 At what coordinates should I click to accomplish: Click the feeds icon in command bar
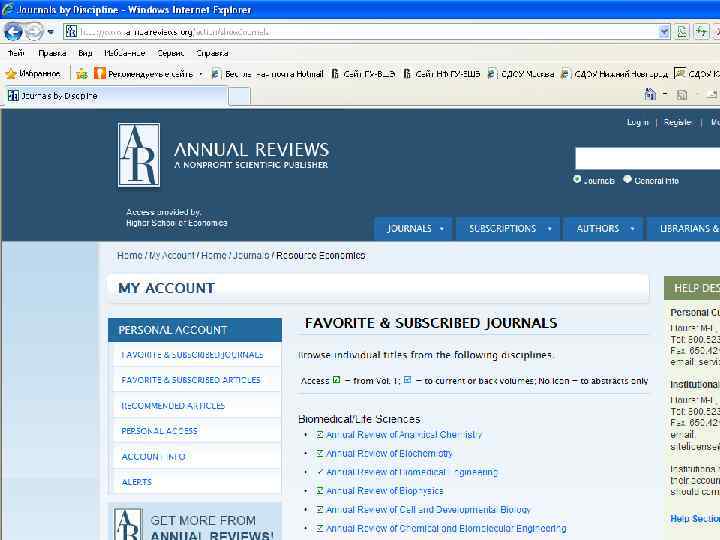point(682,95)
